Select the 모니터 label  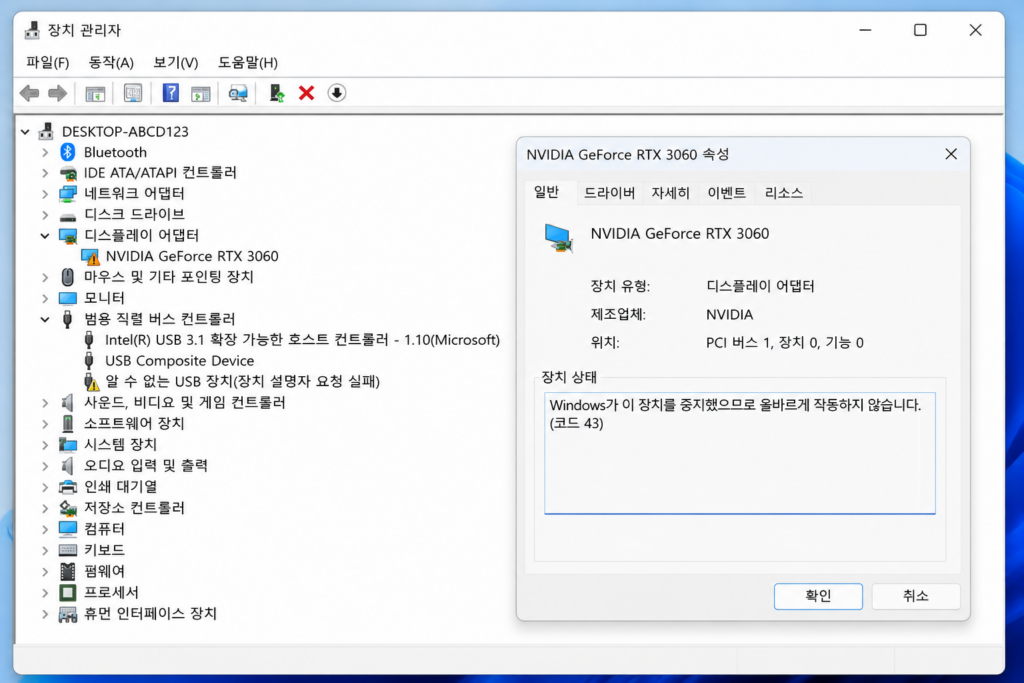tap(104, 298)
